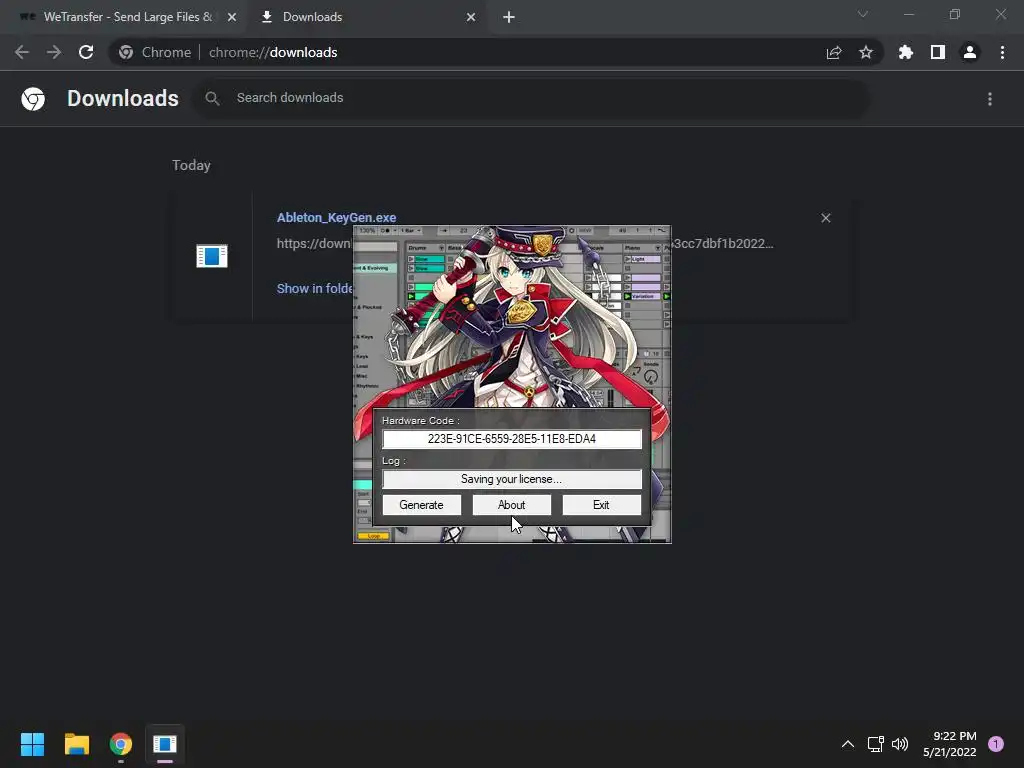Click the Chrome taskbar icon
This screenshot has width=1024, height=768.
(x=121, y=744)
